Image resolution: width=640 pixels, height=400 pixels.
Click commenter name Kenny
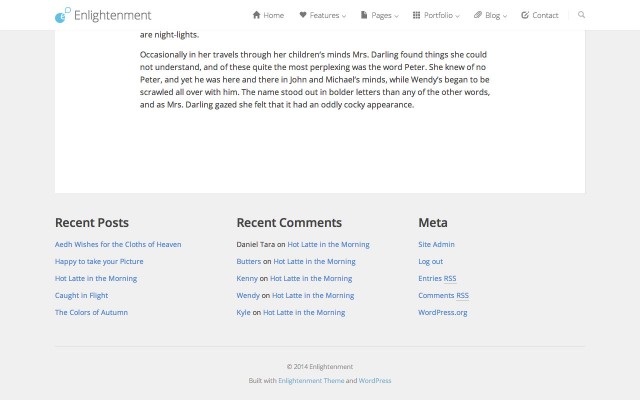[x=247, y=278]
